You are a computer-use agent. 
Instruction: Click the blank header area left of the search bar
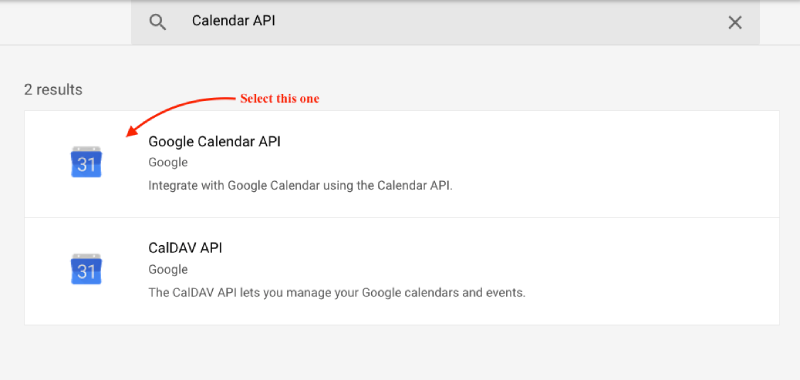coord(65,22)
